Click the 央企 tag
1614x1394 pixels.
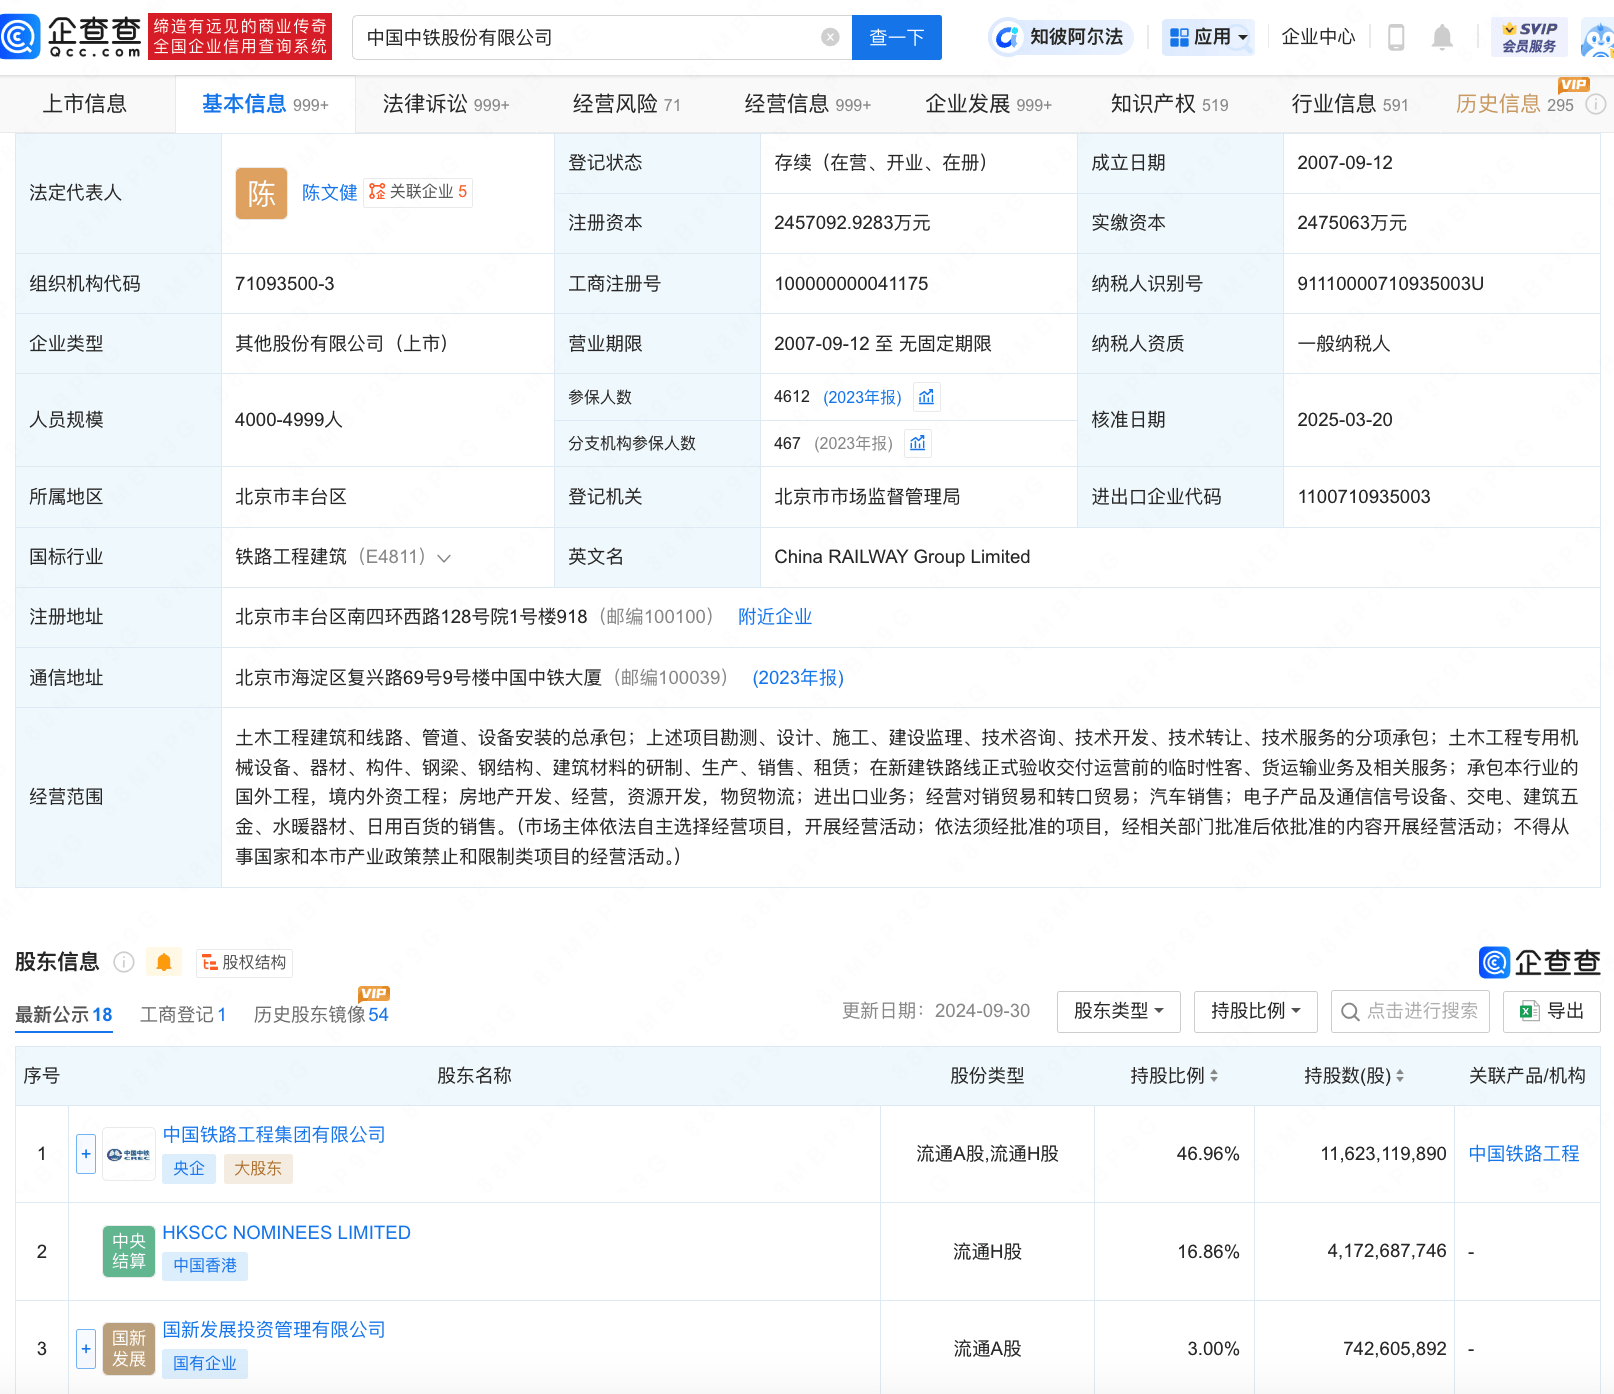[188, 1168]
